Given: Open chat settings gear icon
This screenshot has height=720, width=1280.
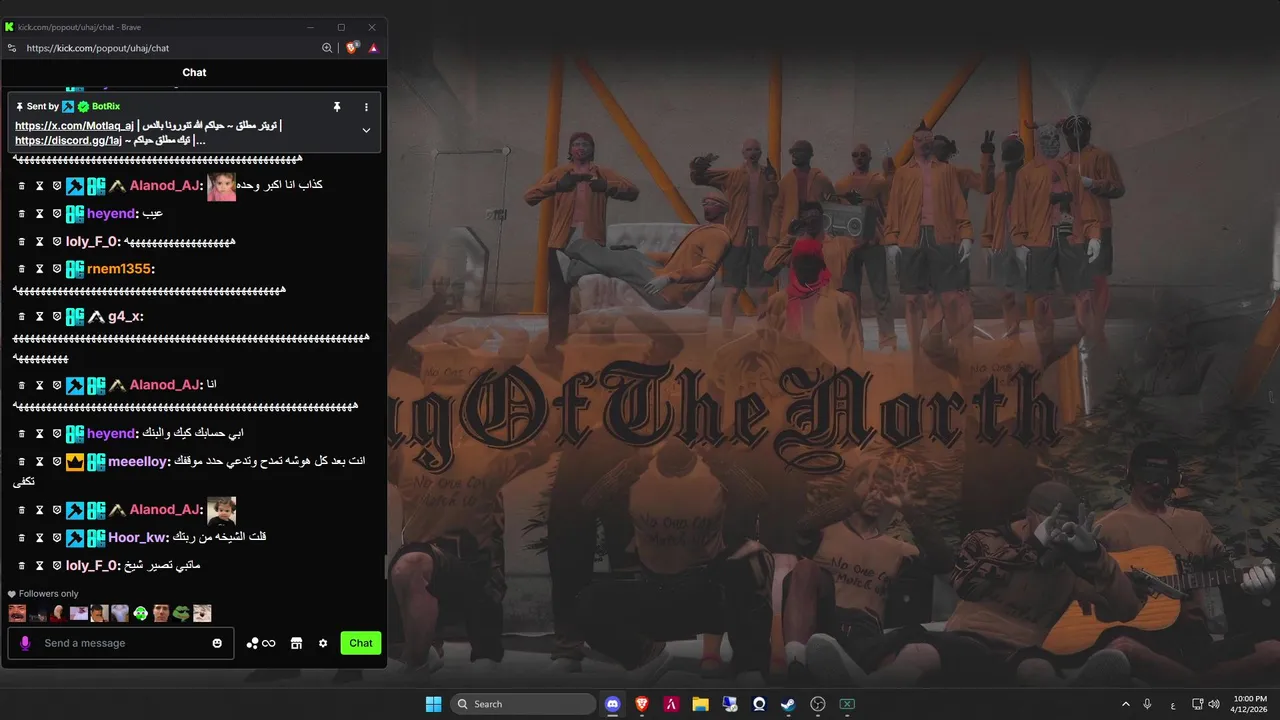Looking at the screenshot, I should point(323,643).
